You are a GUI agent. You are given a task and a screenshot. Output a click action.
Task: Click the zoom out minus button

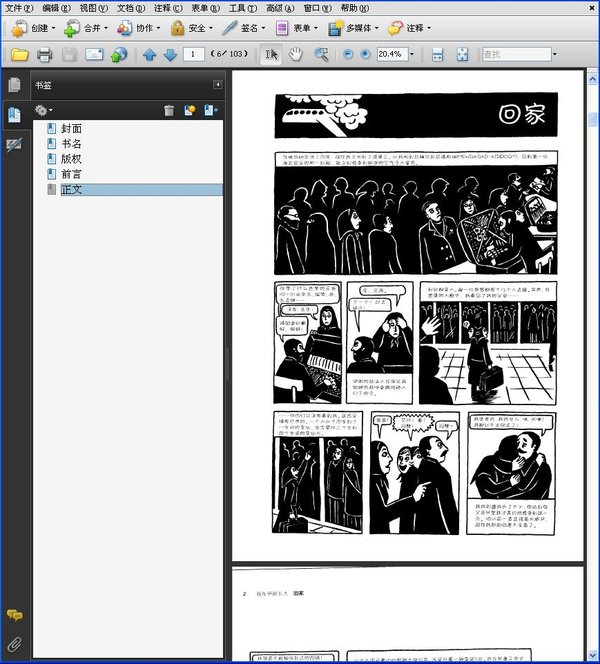348,54
